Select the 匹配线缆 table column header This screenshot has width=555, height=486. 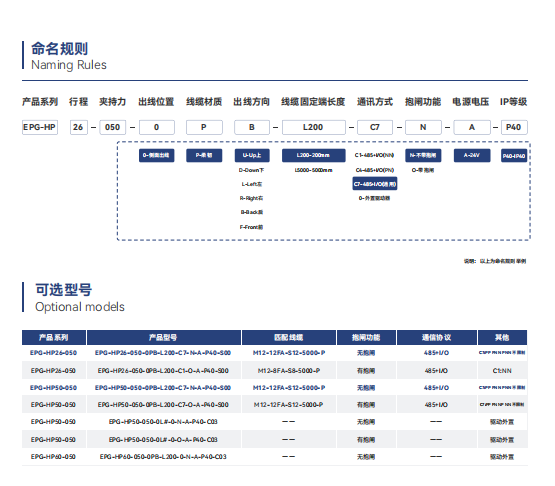(x=289, y=338)
